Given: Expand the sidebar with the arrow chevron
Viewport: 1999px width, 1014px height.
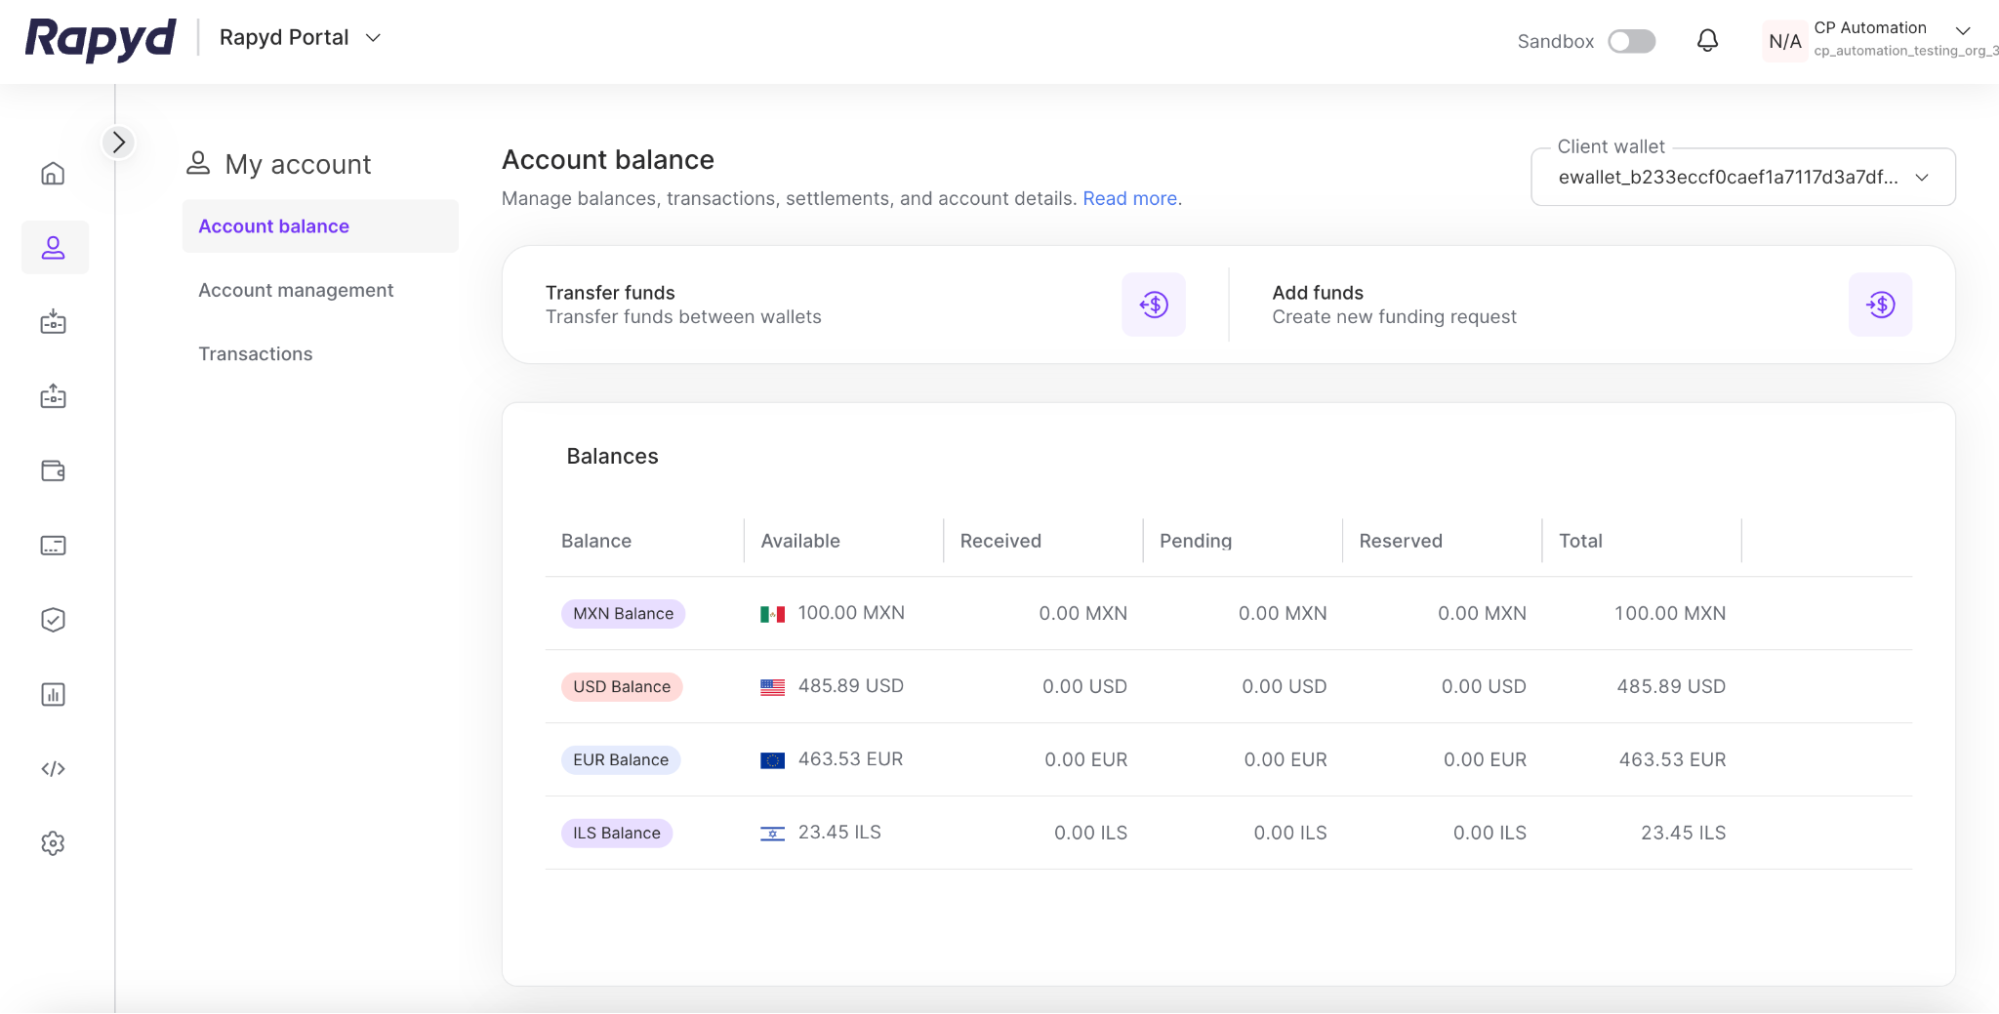Looking at the screenshot, I should click(x=119, y=142).
